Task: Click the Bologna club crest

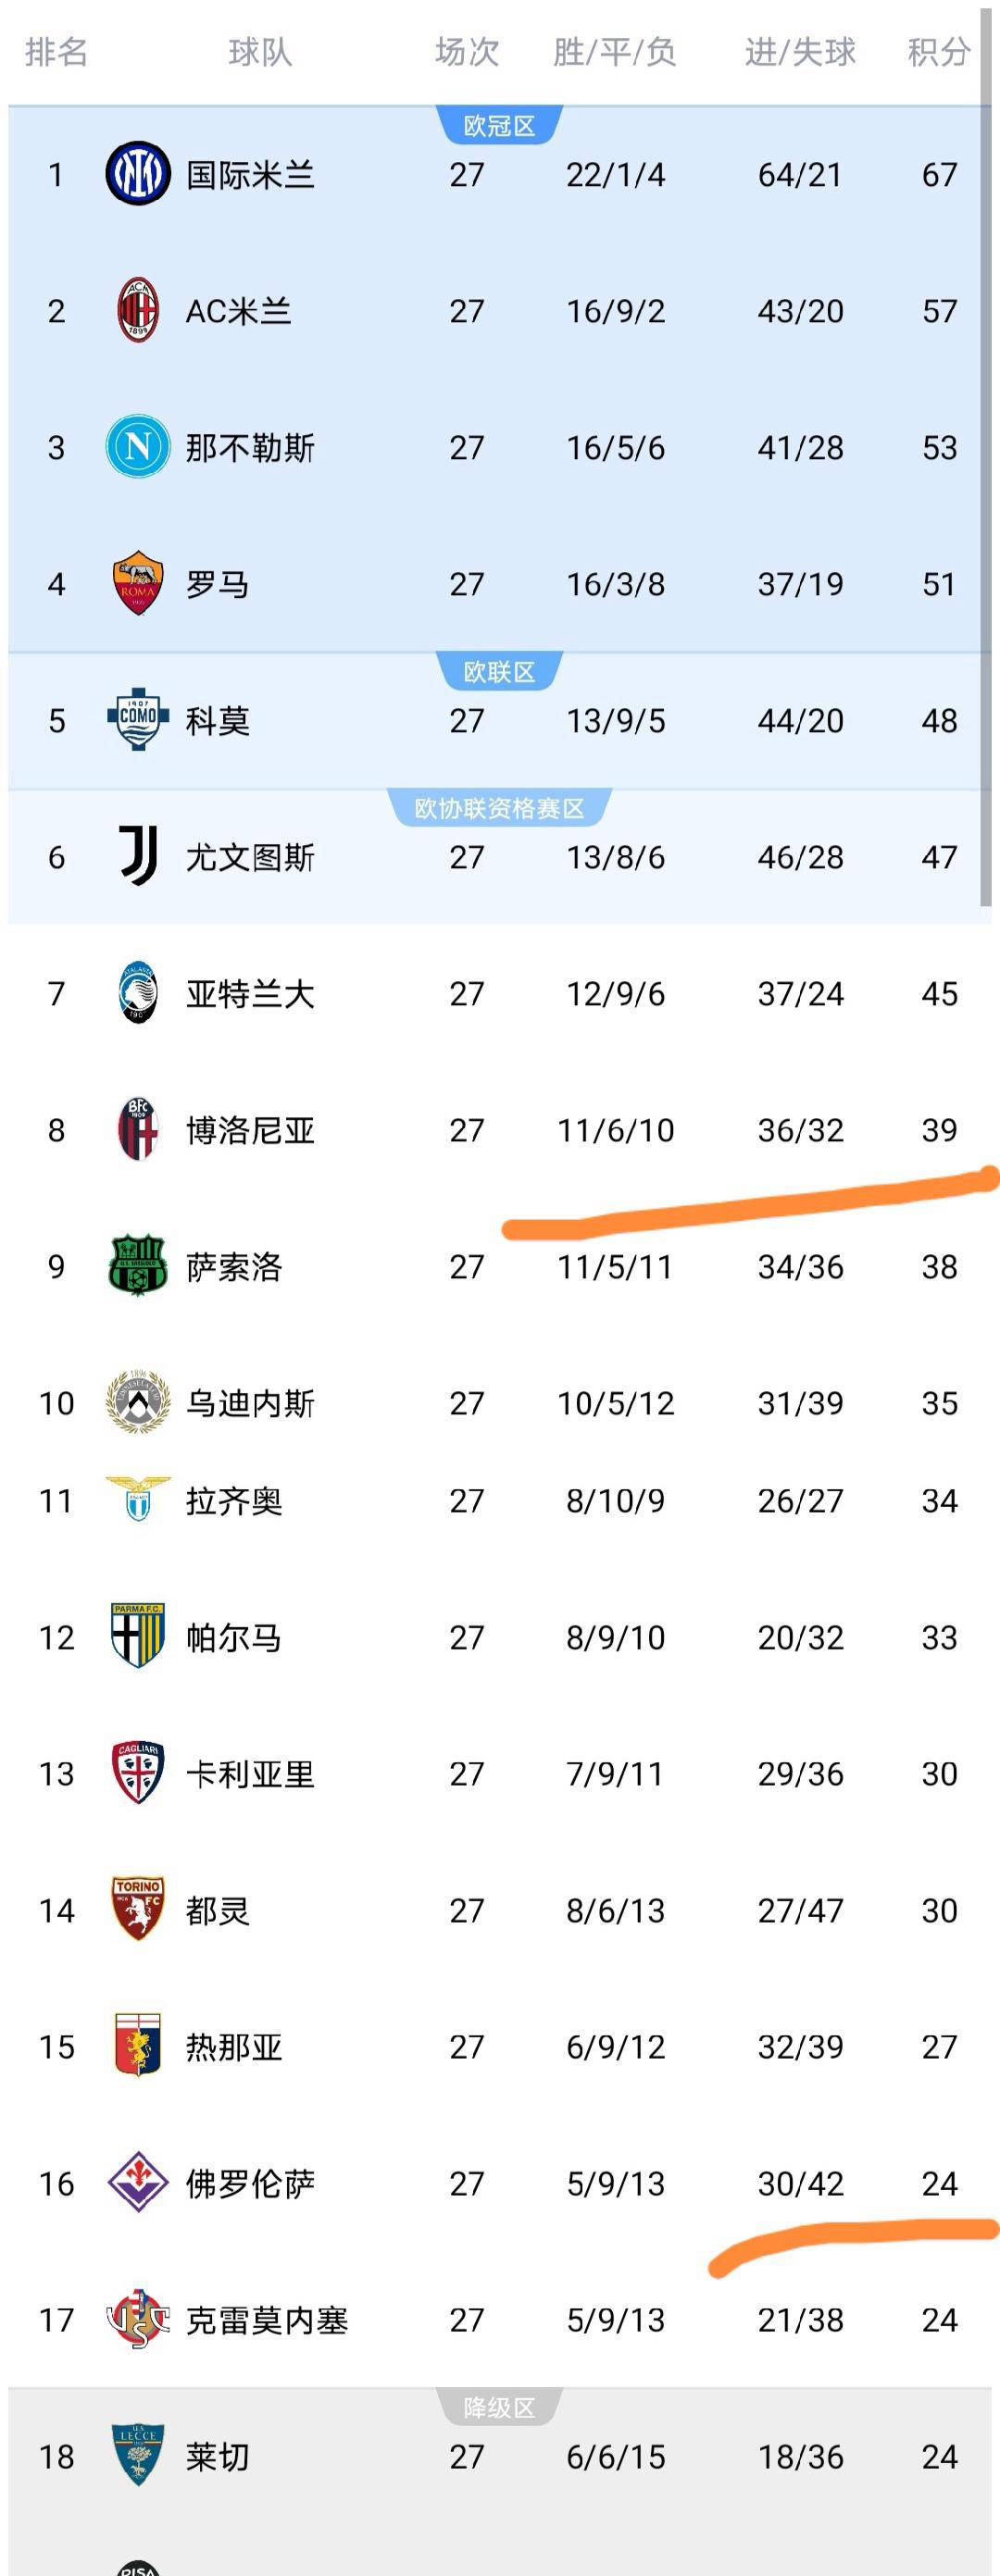Action: (x=137, y=1129)
